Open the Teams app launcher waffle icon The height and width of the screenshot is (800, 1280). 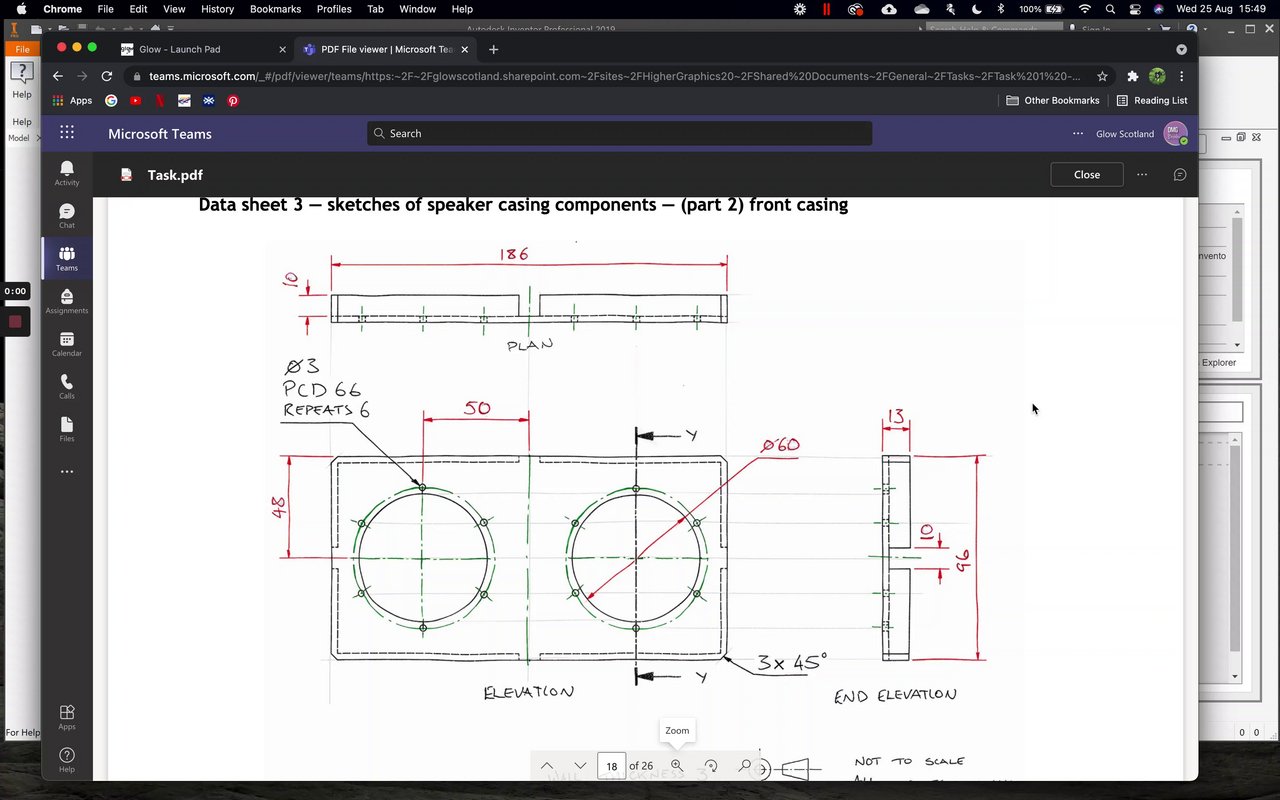(x=67, y=133)
